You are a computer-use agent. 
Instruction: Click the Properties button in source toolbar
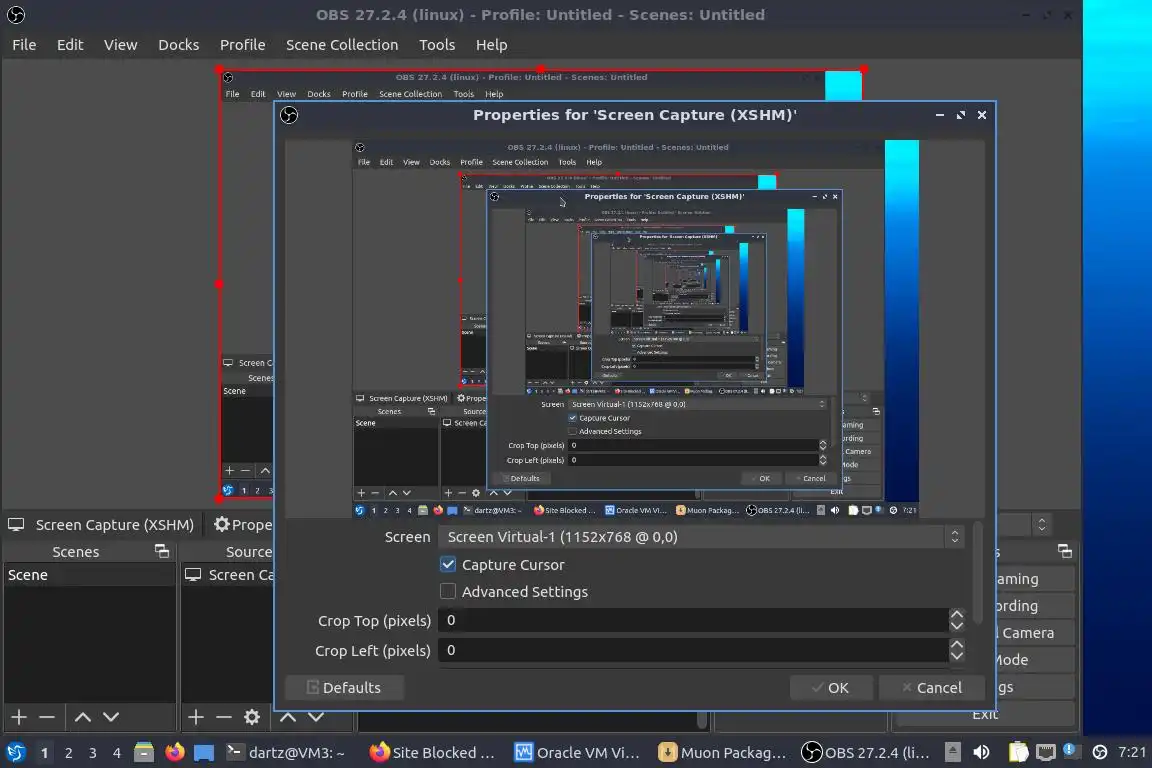click(243, 525)
